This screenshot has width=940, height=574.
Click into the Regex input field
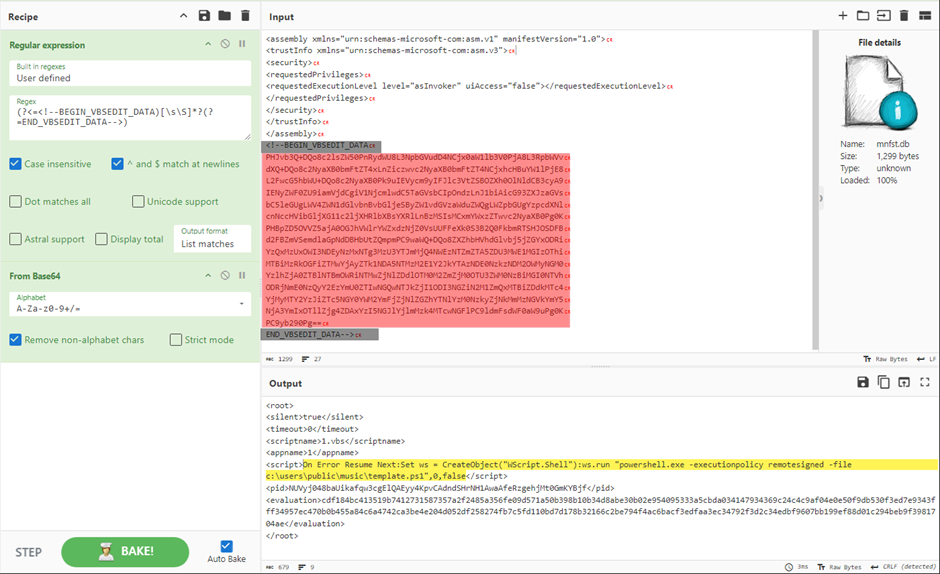[130, 118]
